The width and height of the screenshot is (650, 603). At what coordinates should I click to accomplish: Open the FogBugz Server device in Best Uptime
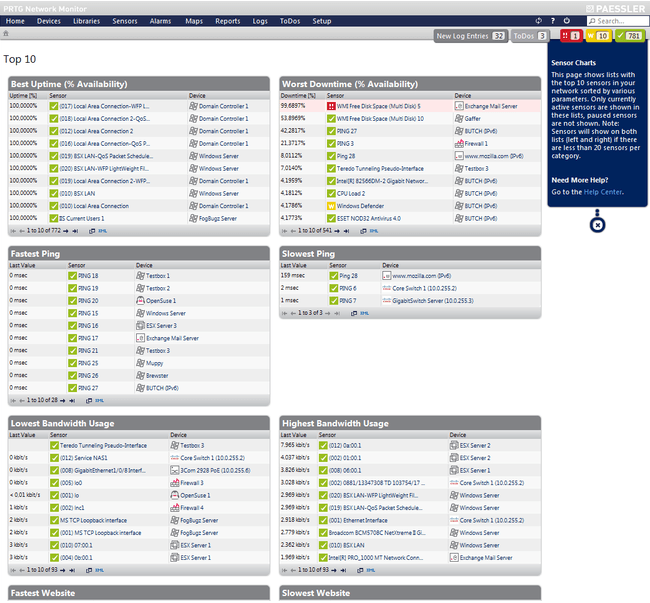click(218, 218)
